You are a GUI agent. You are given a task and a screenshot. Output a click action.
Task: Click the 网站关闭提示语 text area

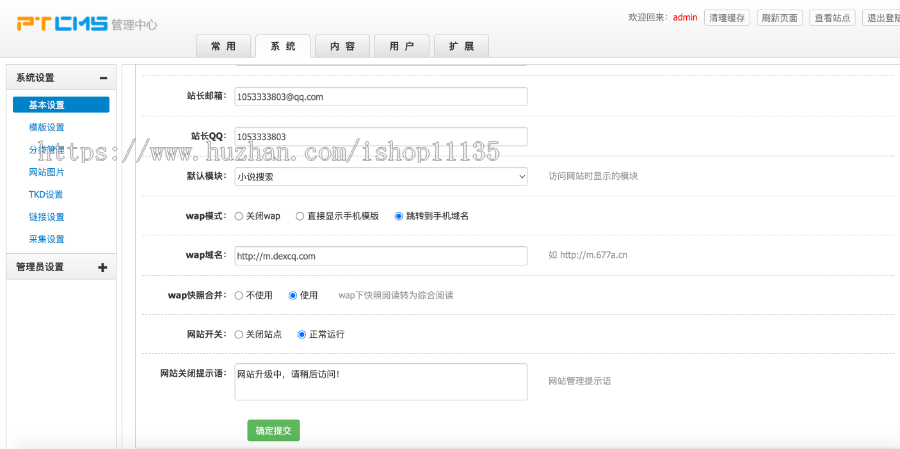coord(381,382)
